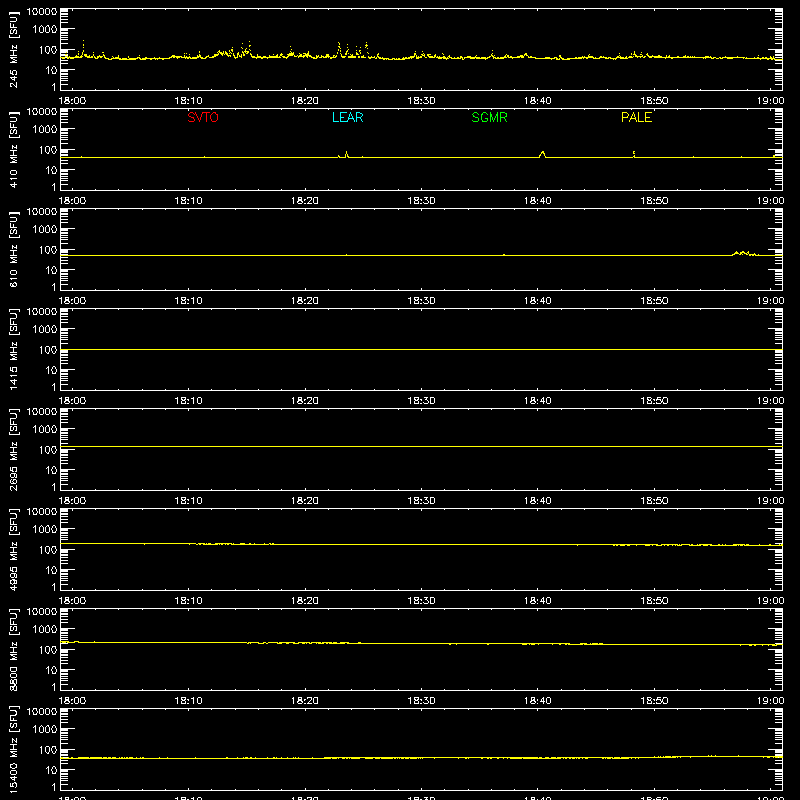Select the 1415 MHz [SFU] axis title
The image size is (800, 800).
pyautogui.click(x=14, y=349)
